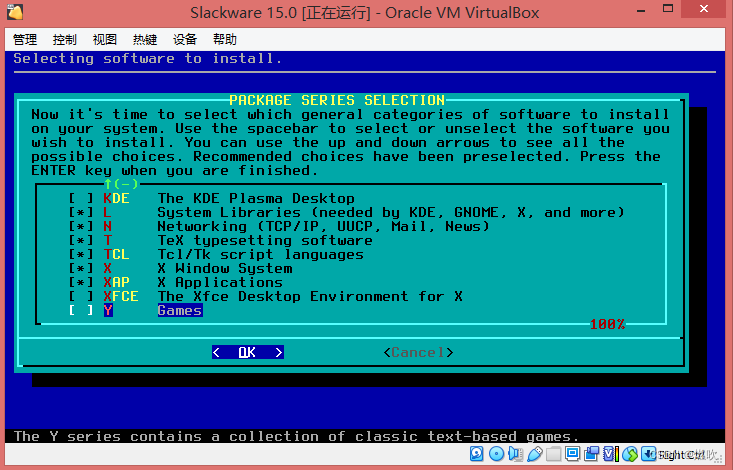Screen dimensions: 733x470
Task: Close the VirtualBox window
Action: click(x=704, y=8)
